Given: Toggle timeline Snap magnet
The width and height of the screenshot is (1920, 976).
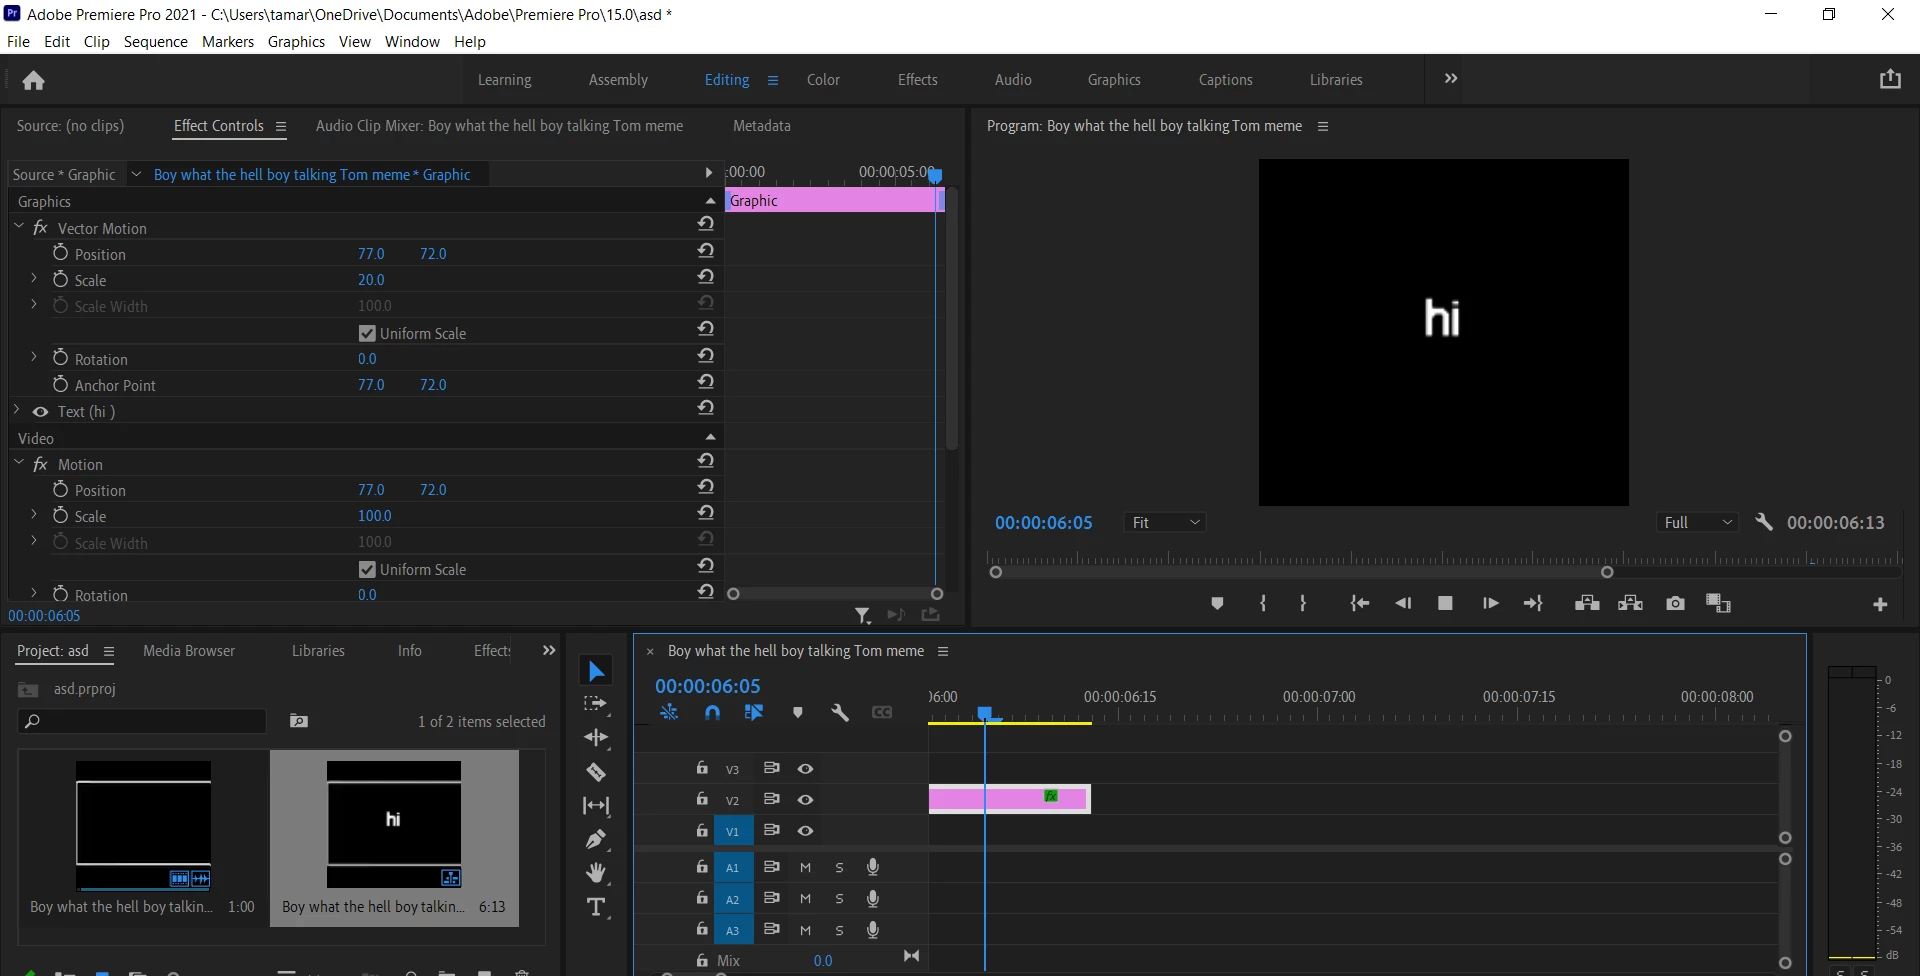Looking at the screenshot, I should 712,712.
